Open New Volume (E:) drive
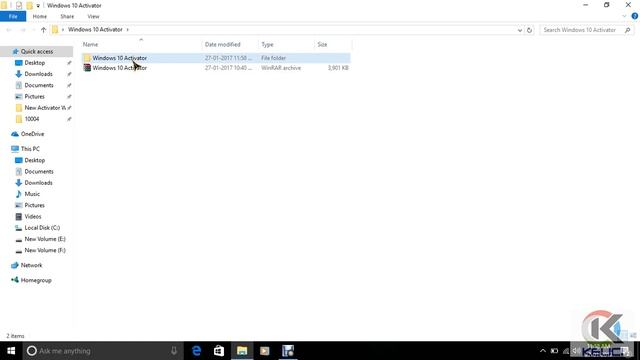Viewport: 640px width, 360px height. coord(45,239)
